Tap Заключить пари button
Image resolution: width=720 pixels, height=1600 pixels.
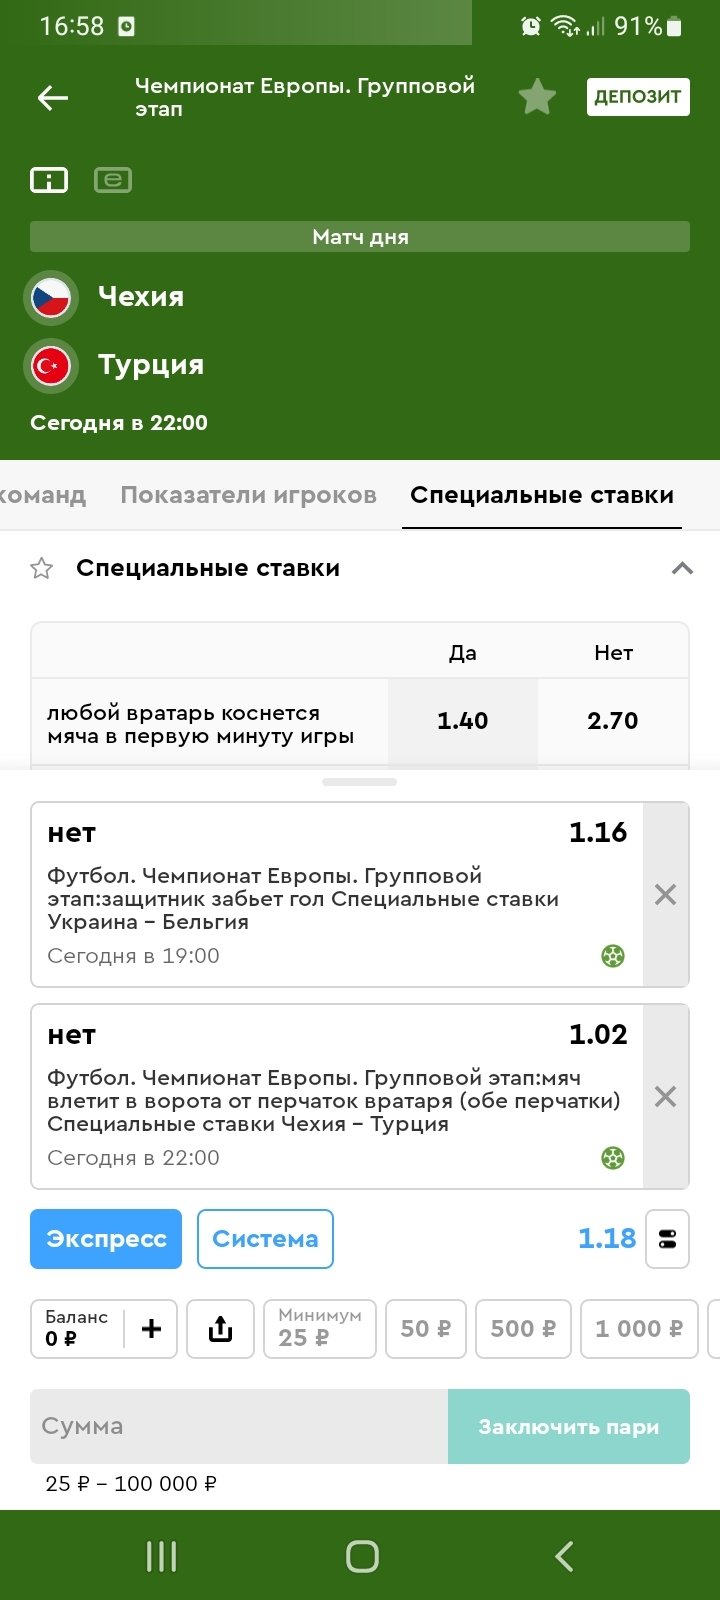coord(568,1426)
